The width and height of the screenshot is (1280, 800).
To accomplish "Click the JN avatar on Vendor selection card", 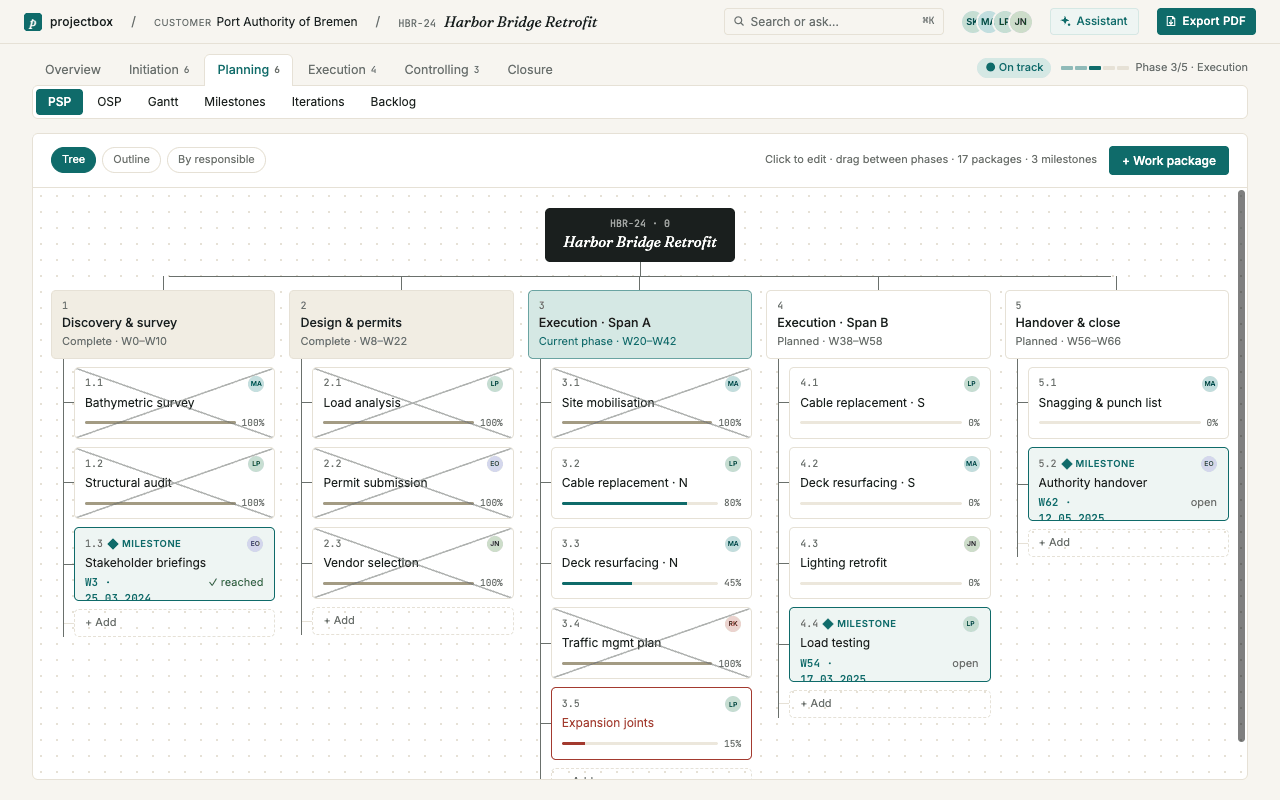I will coord(494,544).
